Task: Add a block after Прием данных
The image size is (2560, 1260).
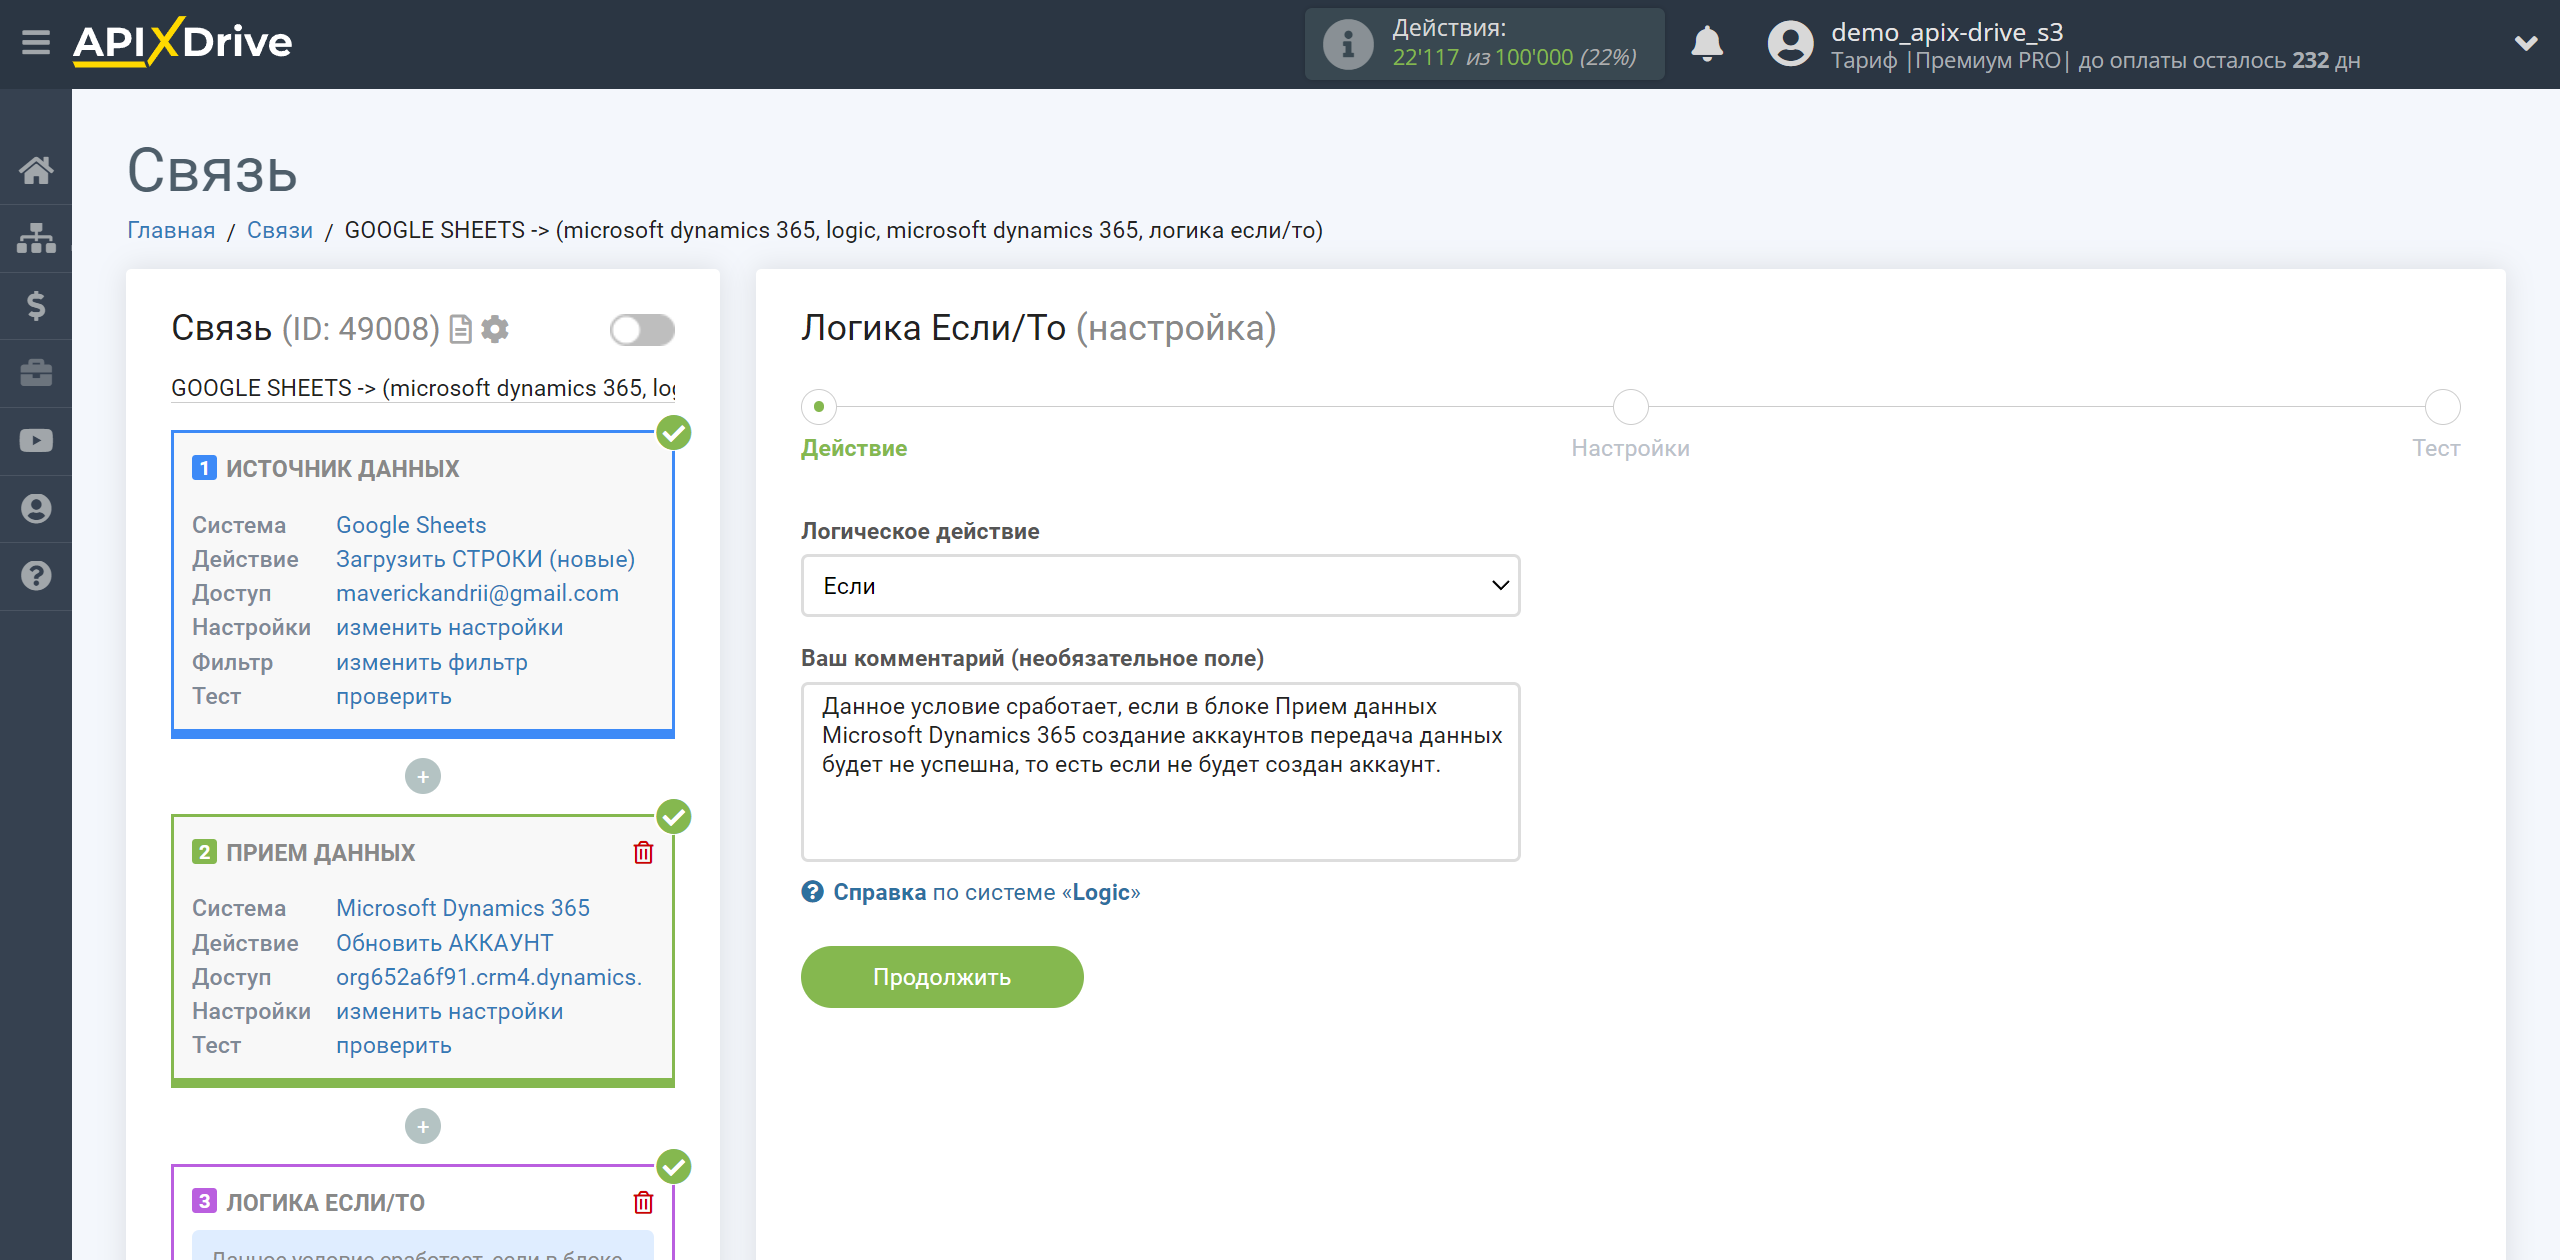Action: (x=423, y=1127)
